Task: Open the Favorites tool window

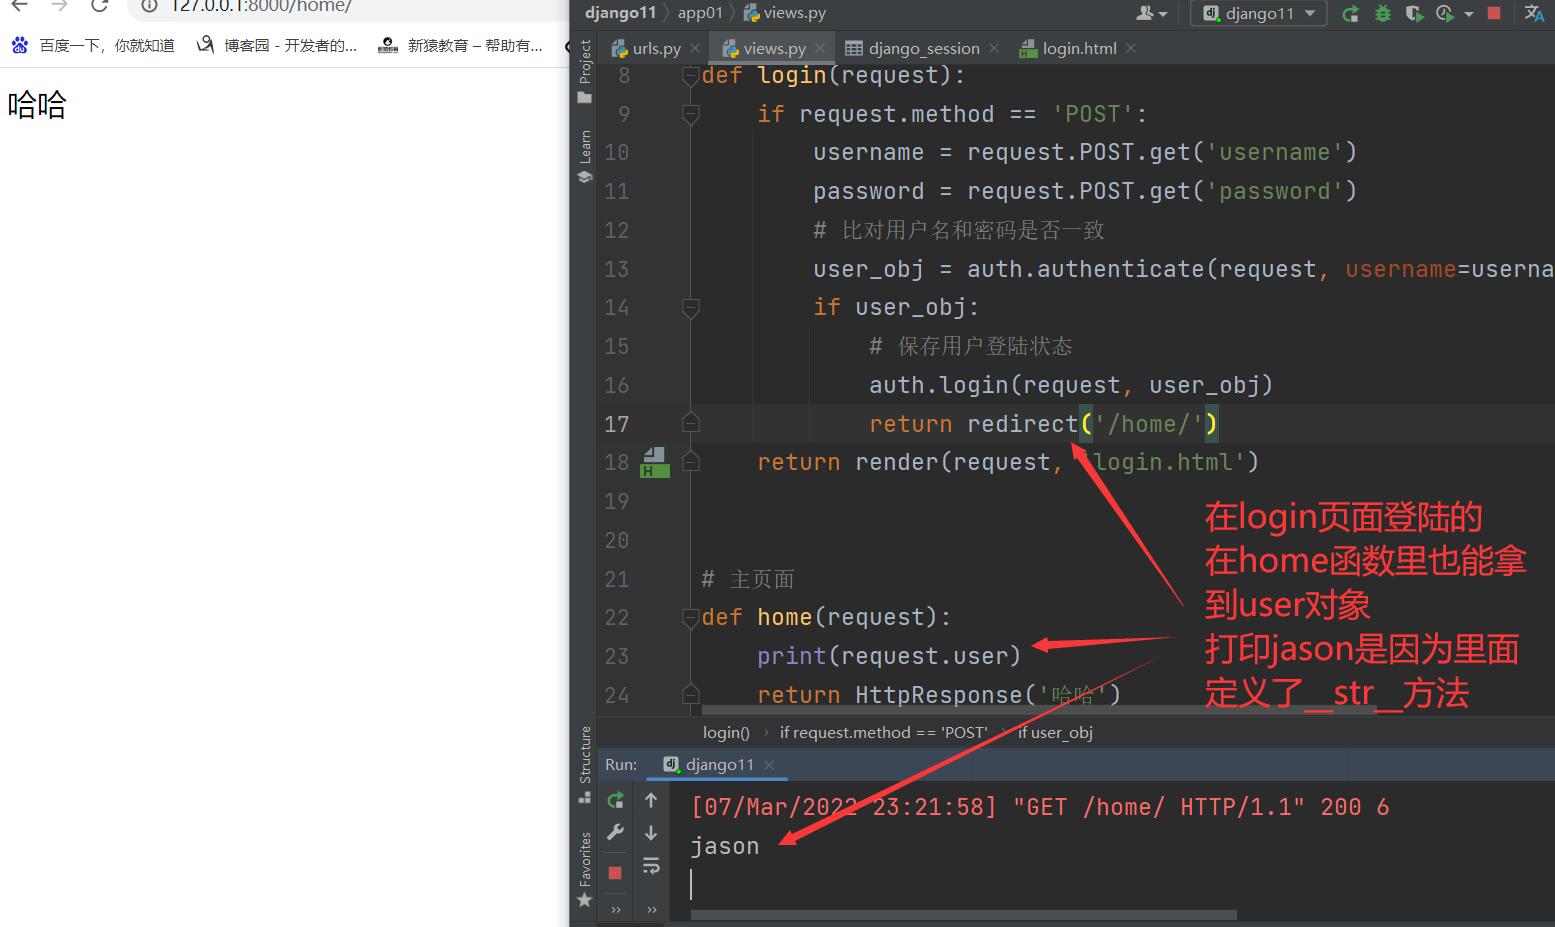Action: click(x=585, y=870)
